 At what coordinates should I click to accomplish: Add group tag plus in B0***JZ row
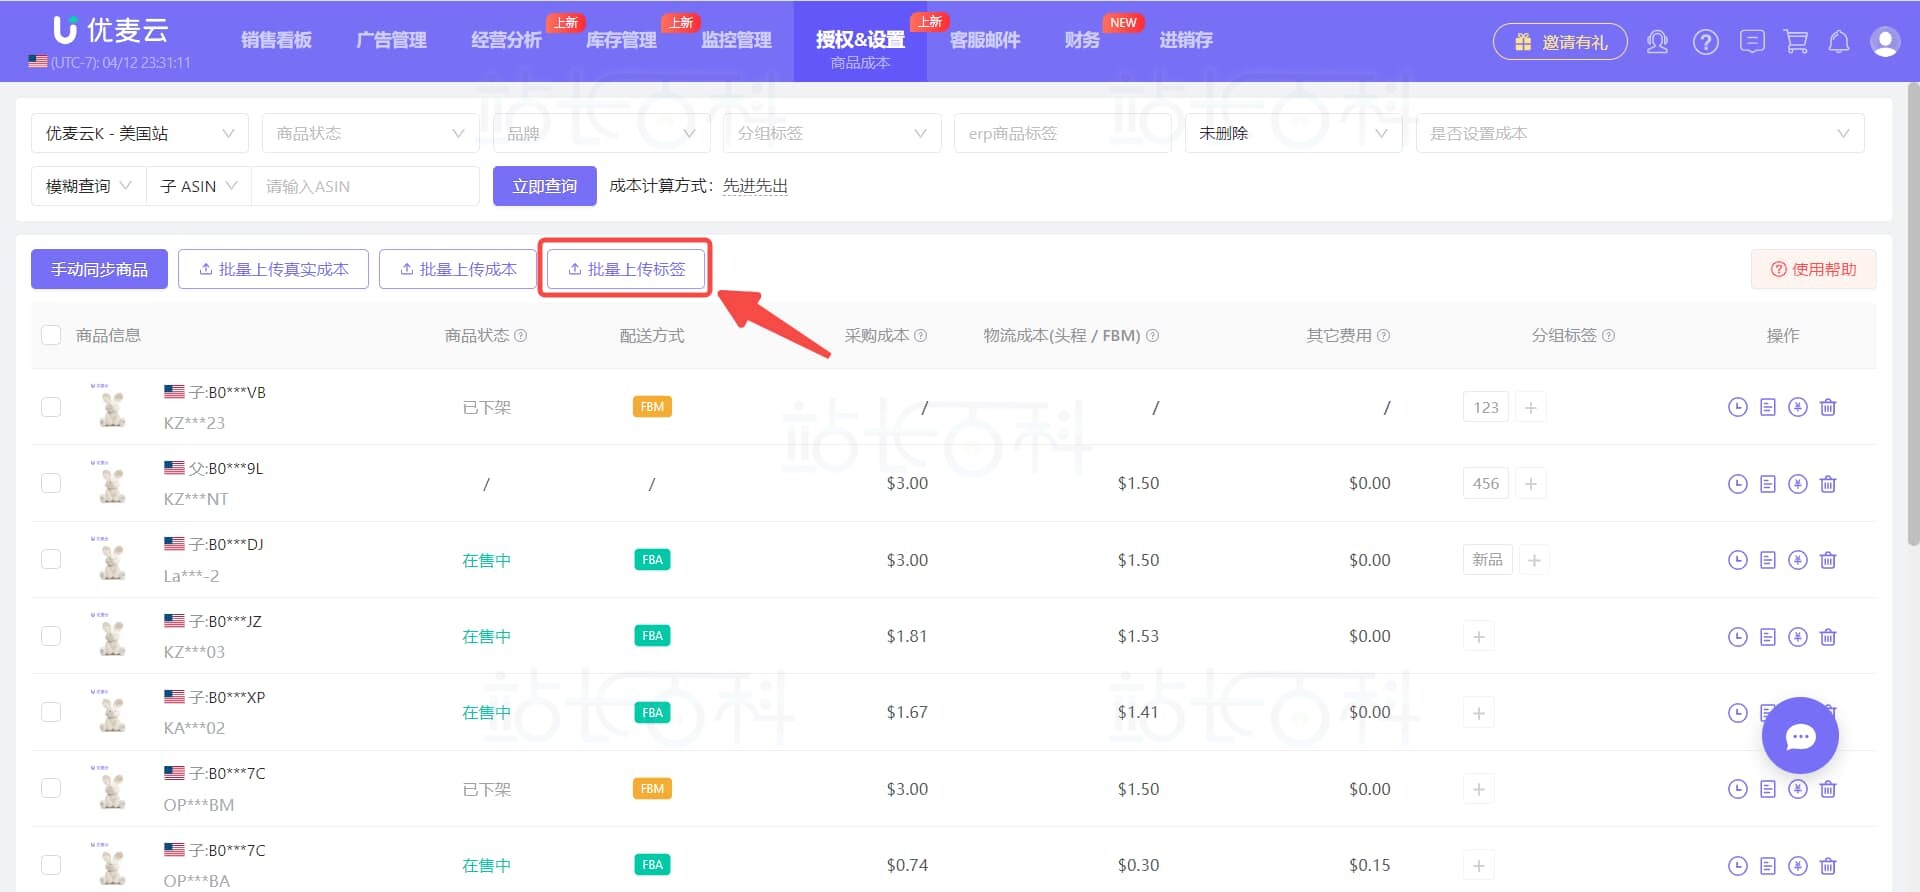pos(1478,637)
